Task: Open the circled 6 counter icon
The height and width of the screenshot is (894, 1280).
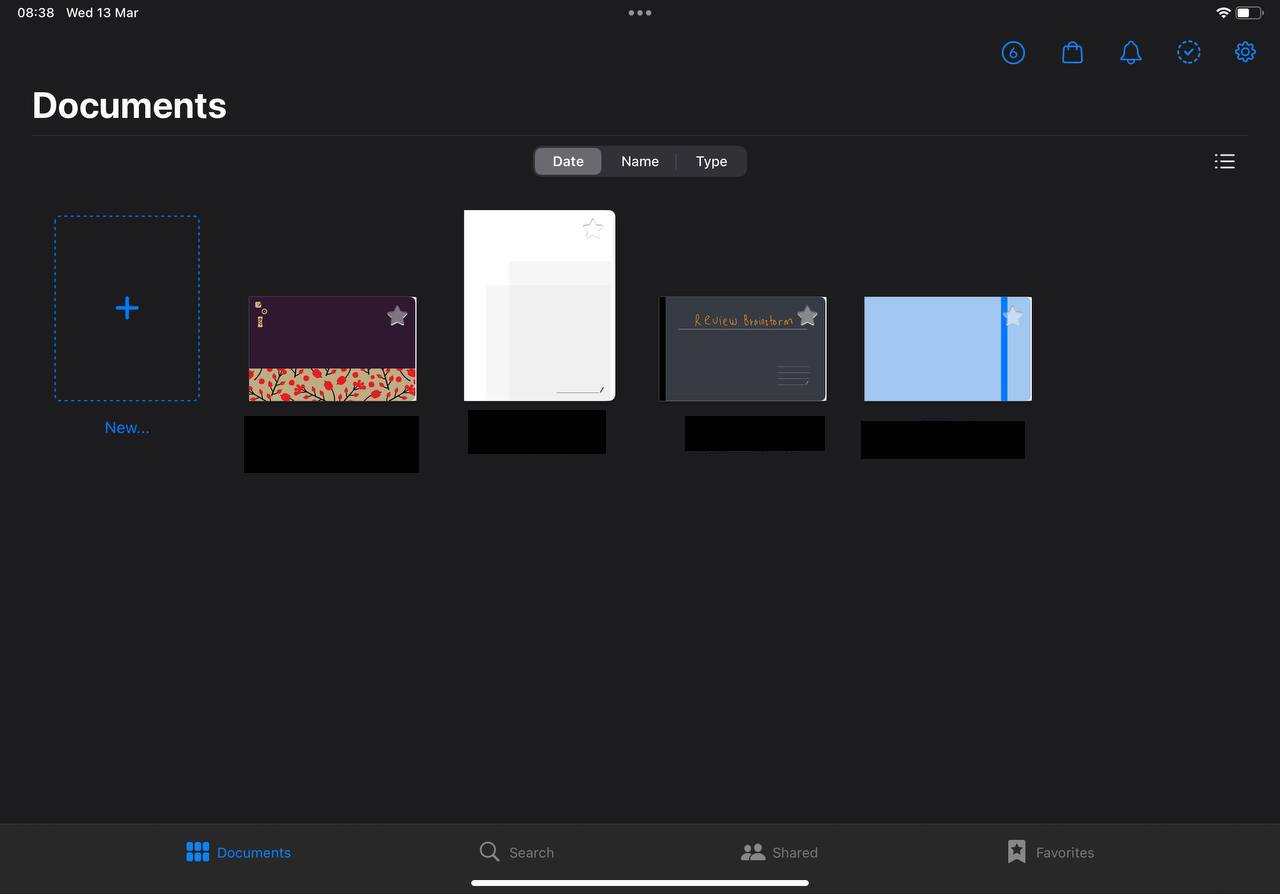Action: (x=1013, y=52)
